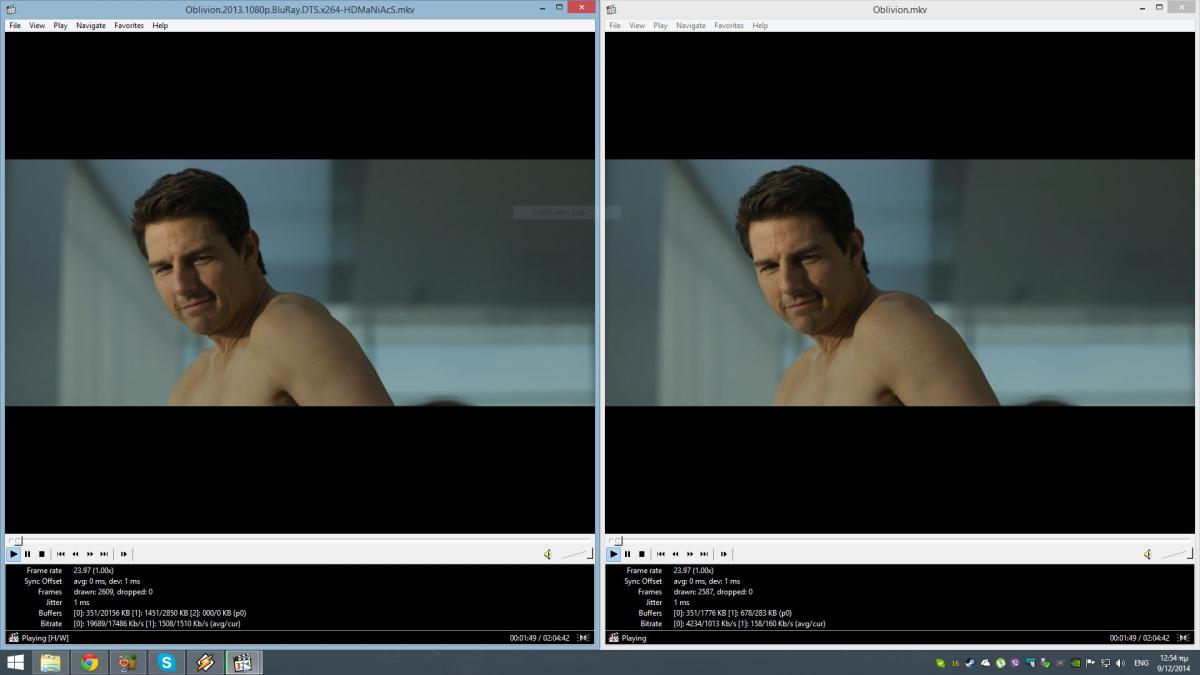Click the Playing status text in right player
1200x675 pixels.
tap(634, 638)
